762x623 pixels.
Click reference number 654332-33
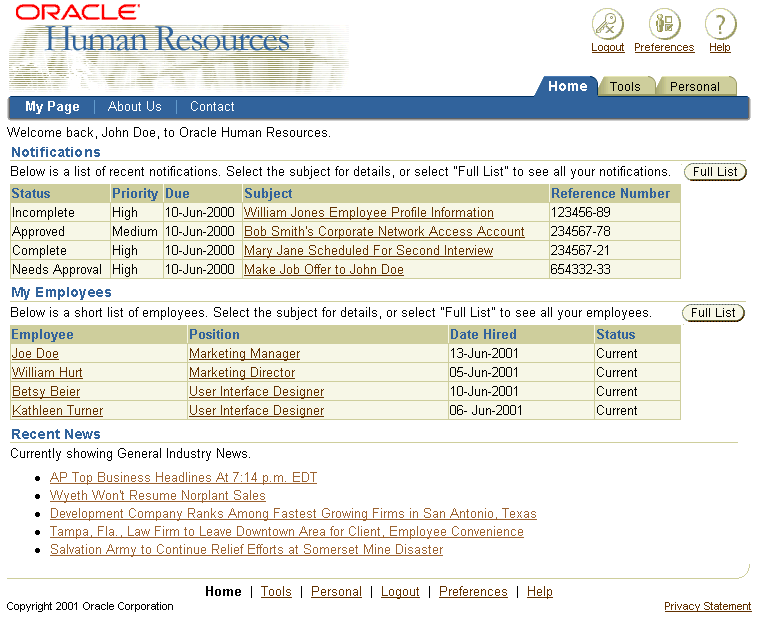580,270
